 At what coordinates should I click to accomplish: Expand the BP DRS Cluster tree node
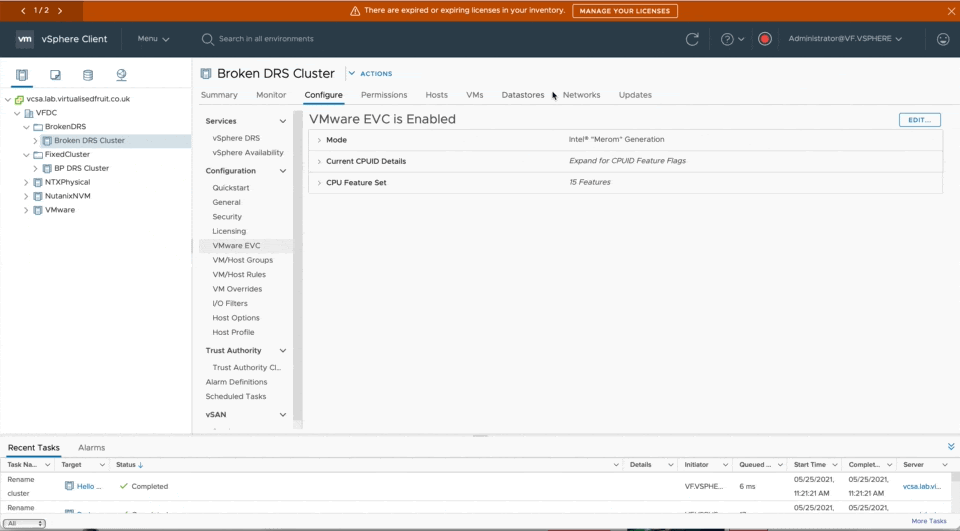(x=35, y=168)
